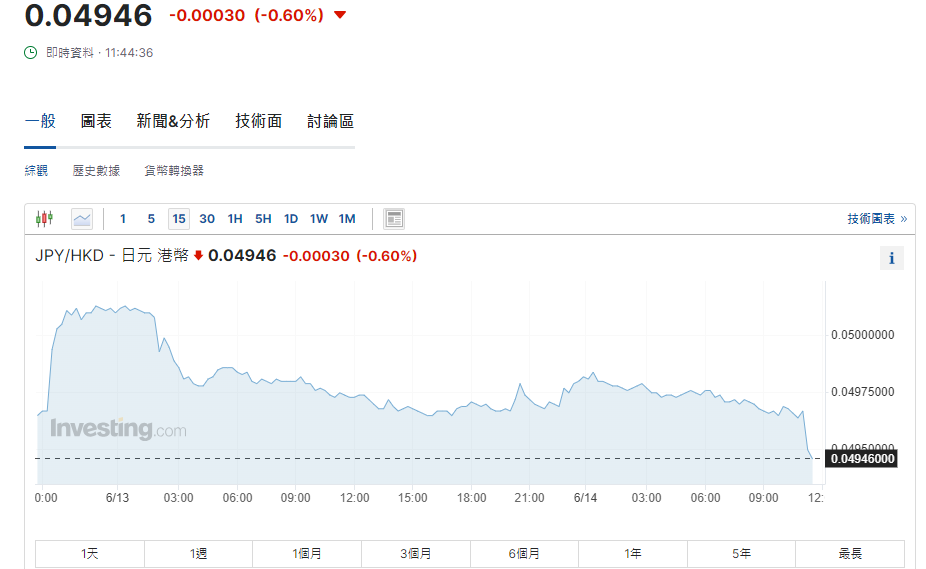This screenshot has width=926, height=569.
Task: Click the clock icon beside real-time data
Action: point(31,52)
